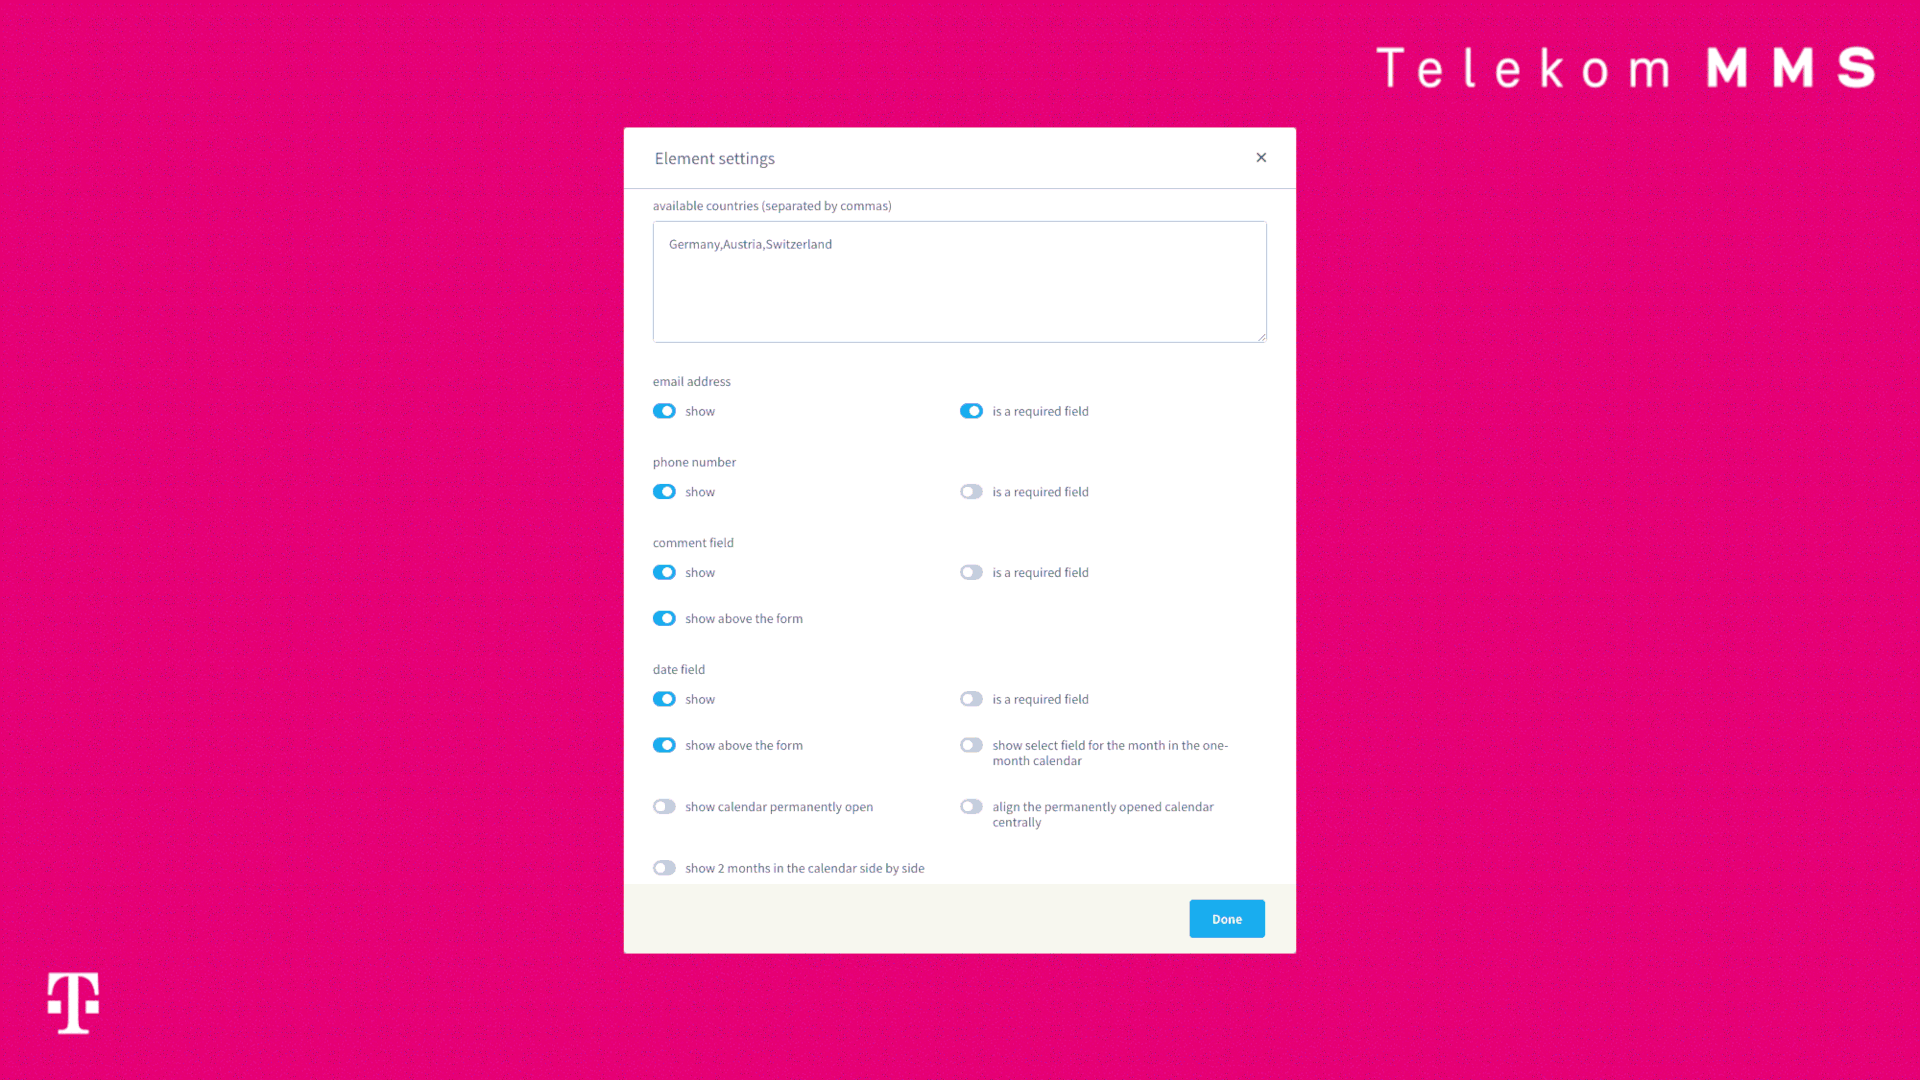This screenshot has width=1920, height=1080.
Task: Toggle 'show 2 months in calendar side by side'
Action: [x=663, y=868]
